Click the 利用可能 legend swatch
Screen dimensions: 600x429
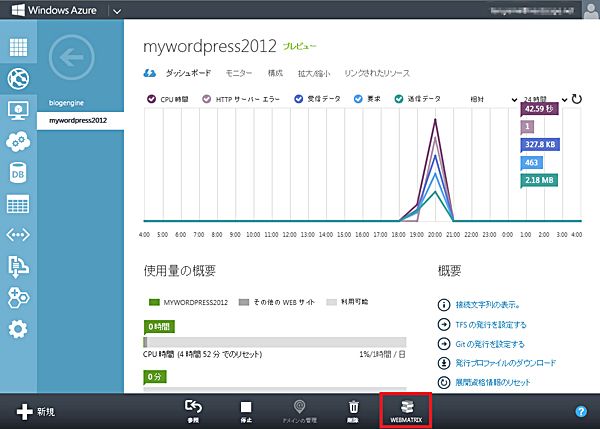click(331, 302)
